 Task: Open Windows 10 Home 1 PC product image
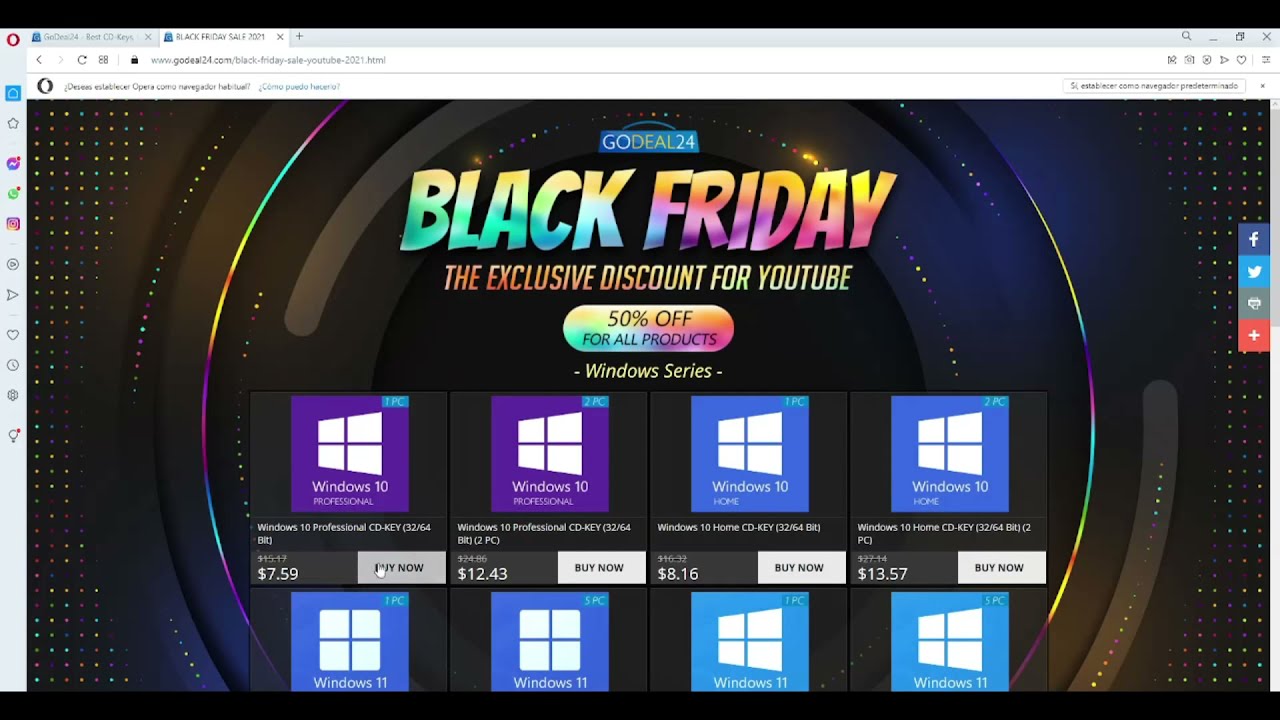[750, 454]
